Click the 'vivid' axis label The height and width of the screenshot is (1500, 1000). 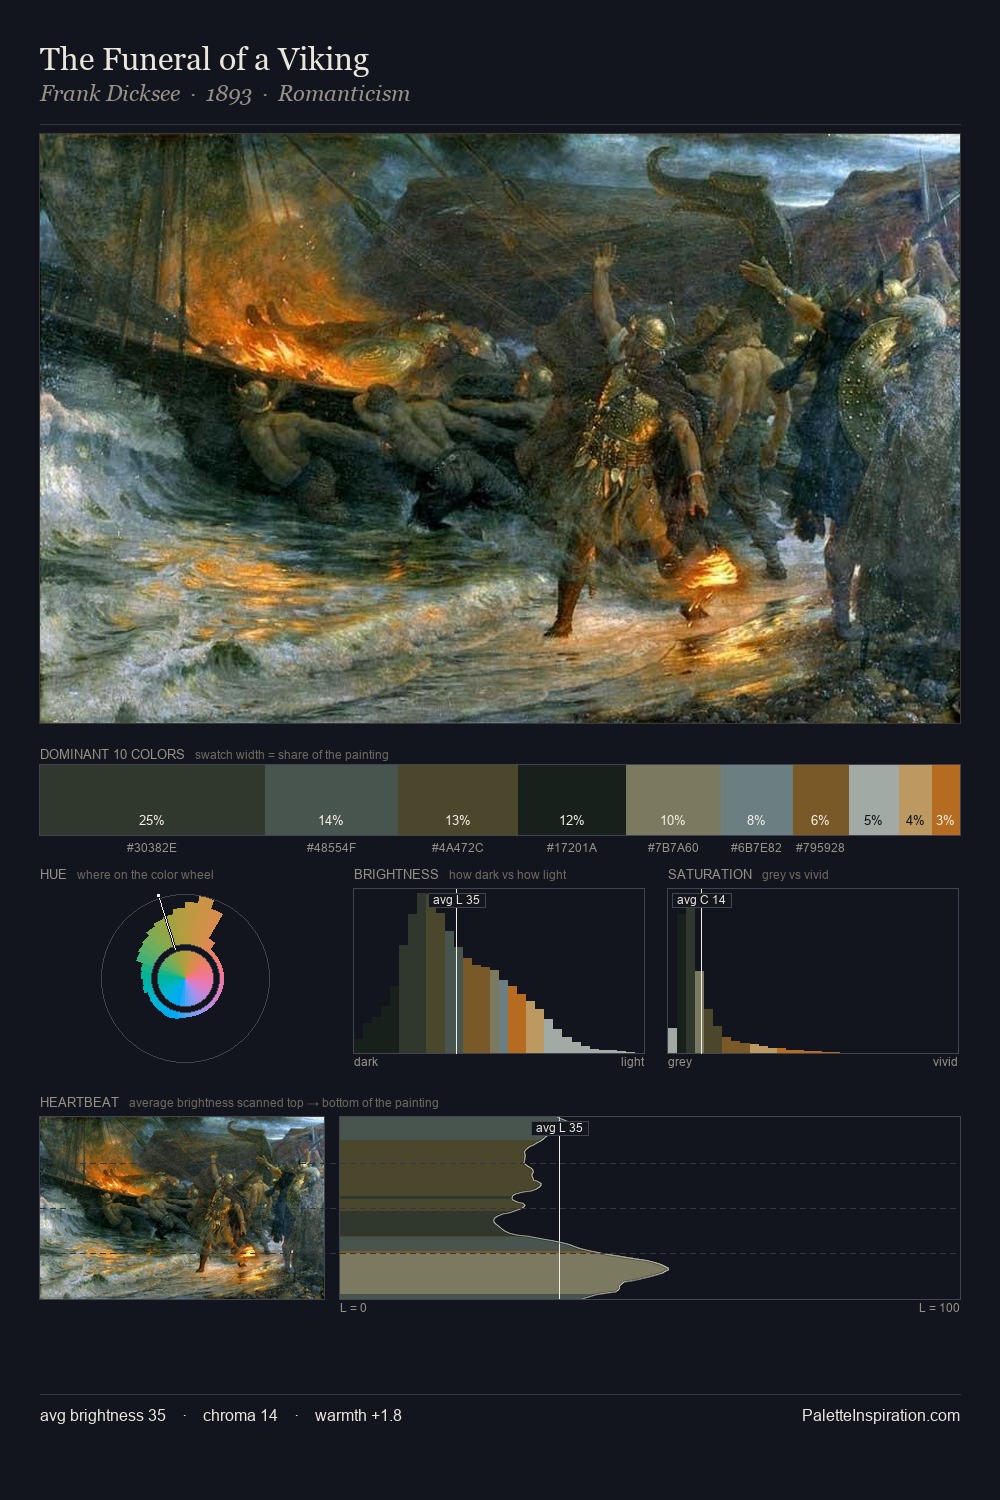pyautogui.click(x=945, y=1062)
